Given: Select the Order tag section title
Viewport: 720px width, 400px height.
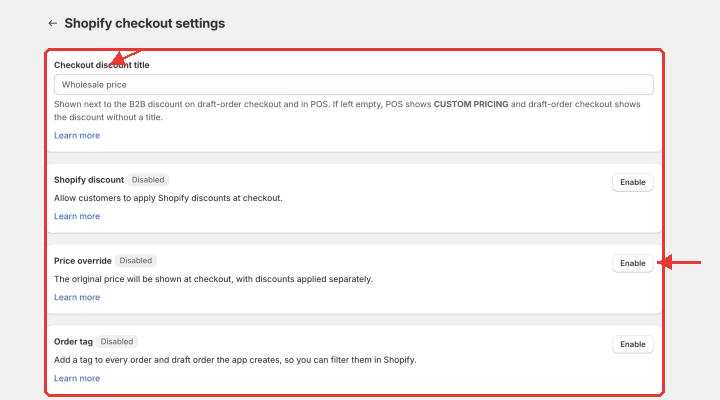Looking at the screenshot, I should pos(73,342).
